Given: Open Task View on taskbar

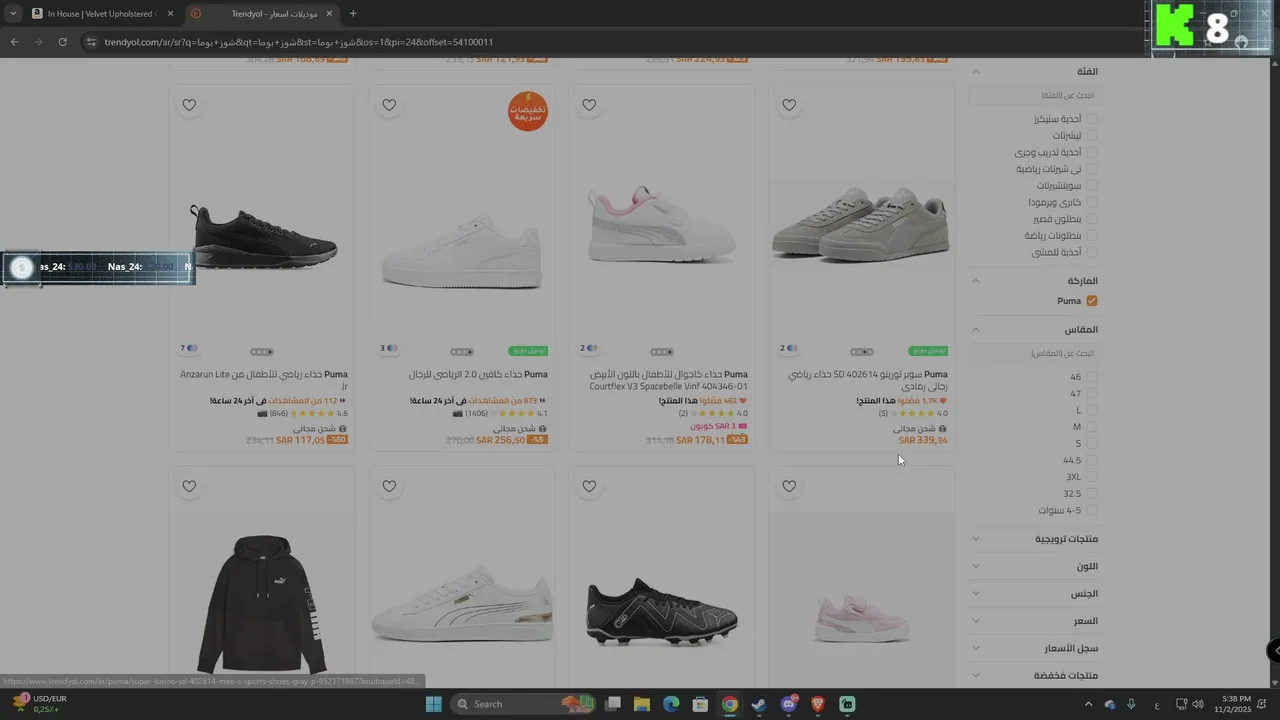Looking at the screenshot, I should tap(613, 704).
